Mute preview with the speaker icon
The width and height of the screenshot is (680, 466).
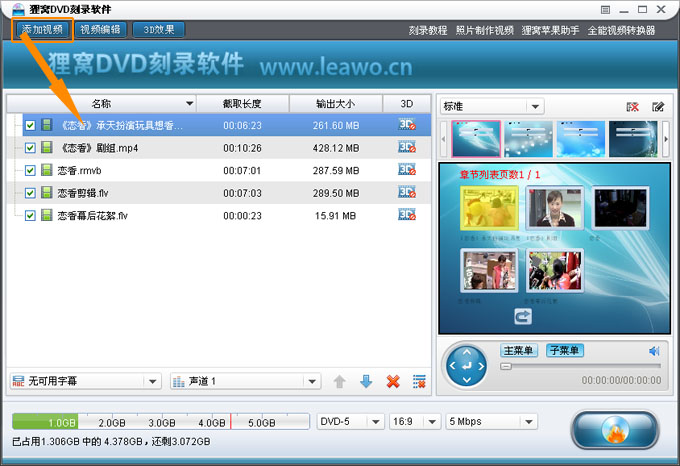654,351
